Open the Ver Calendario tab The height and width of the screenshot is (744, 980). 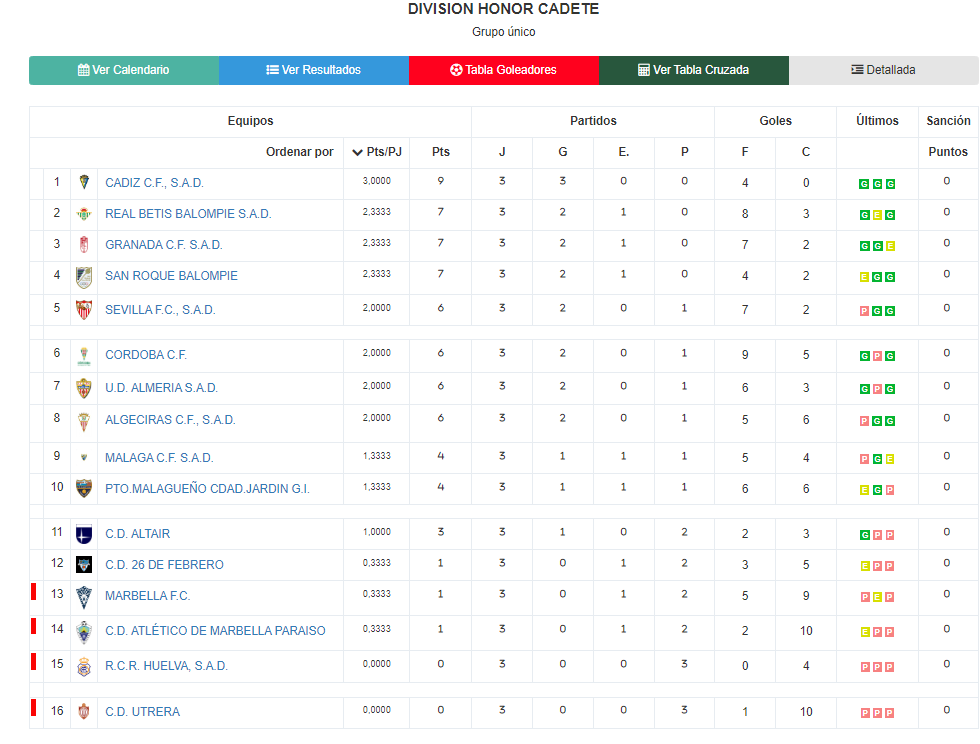click(x=124, y=70)
